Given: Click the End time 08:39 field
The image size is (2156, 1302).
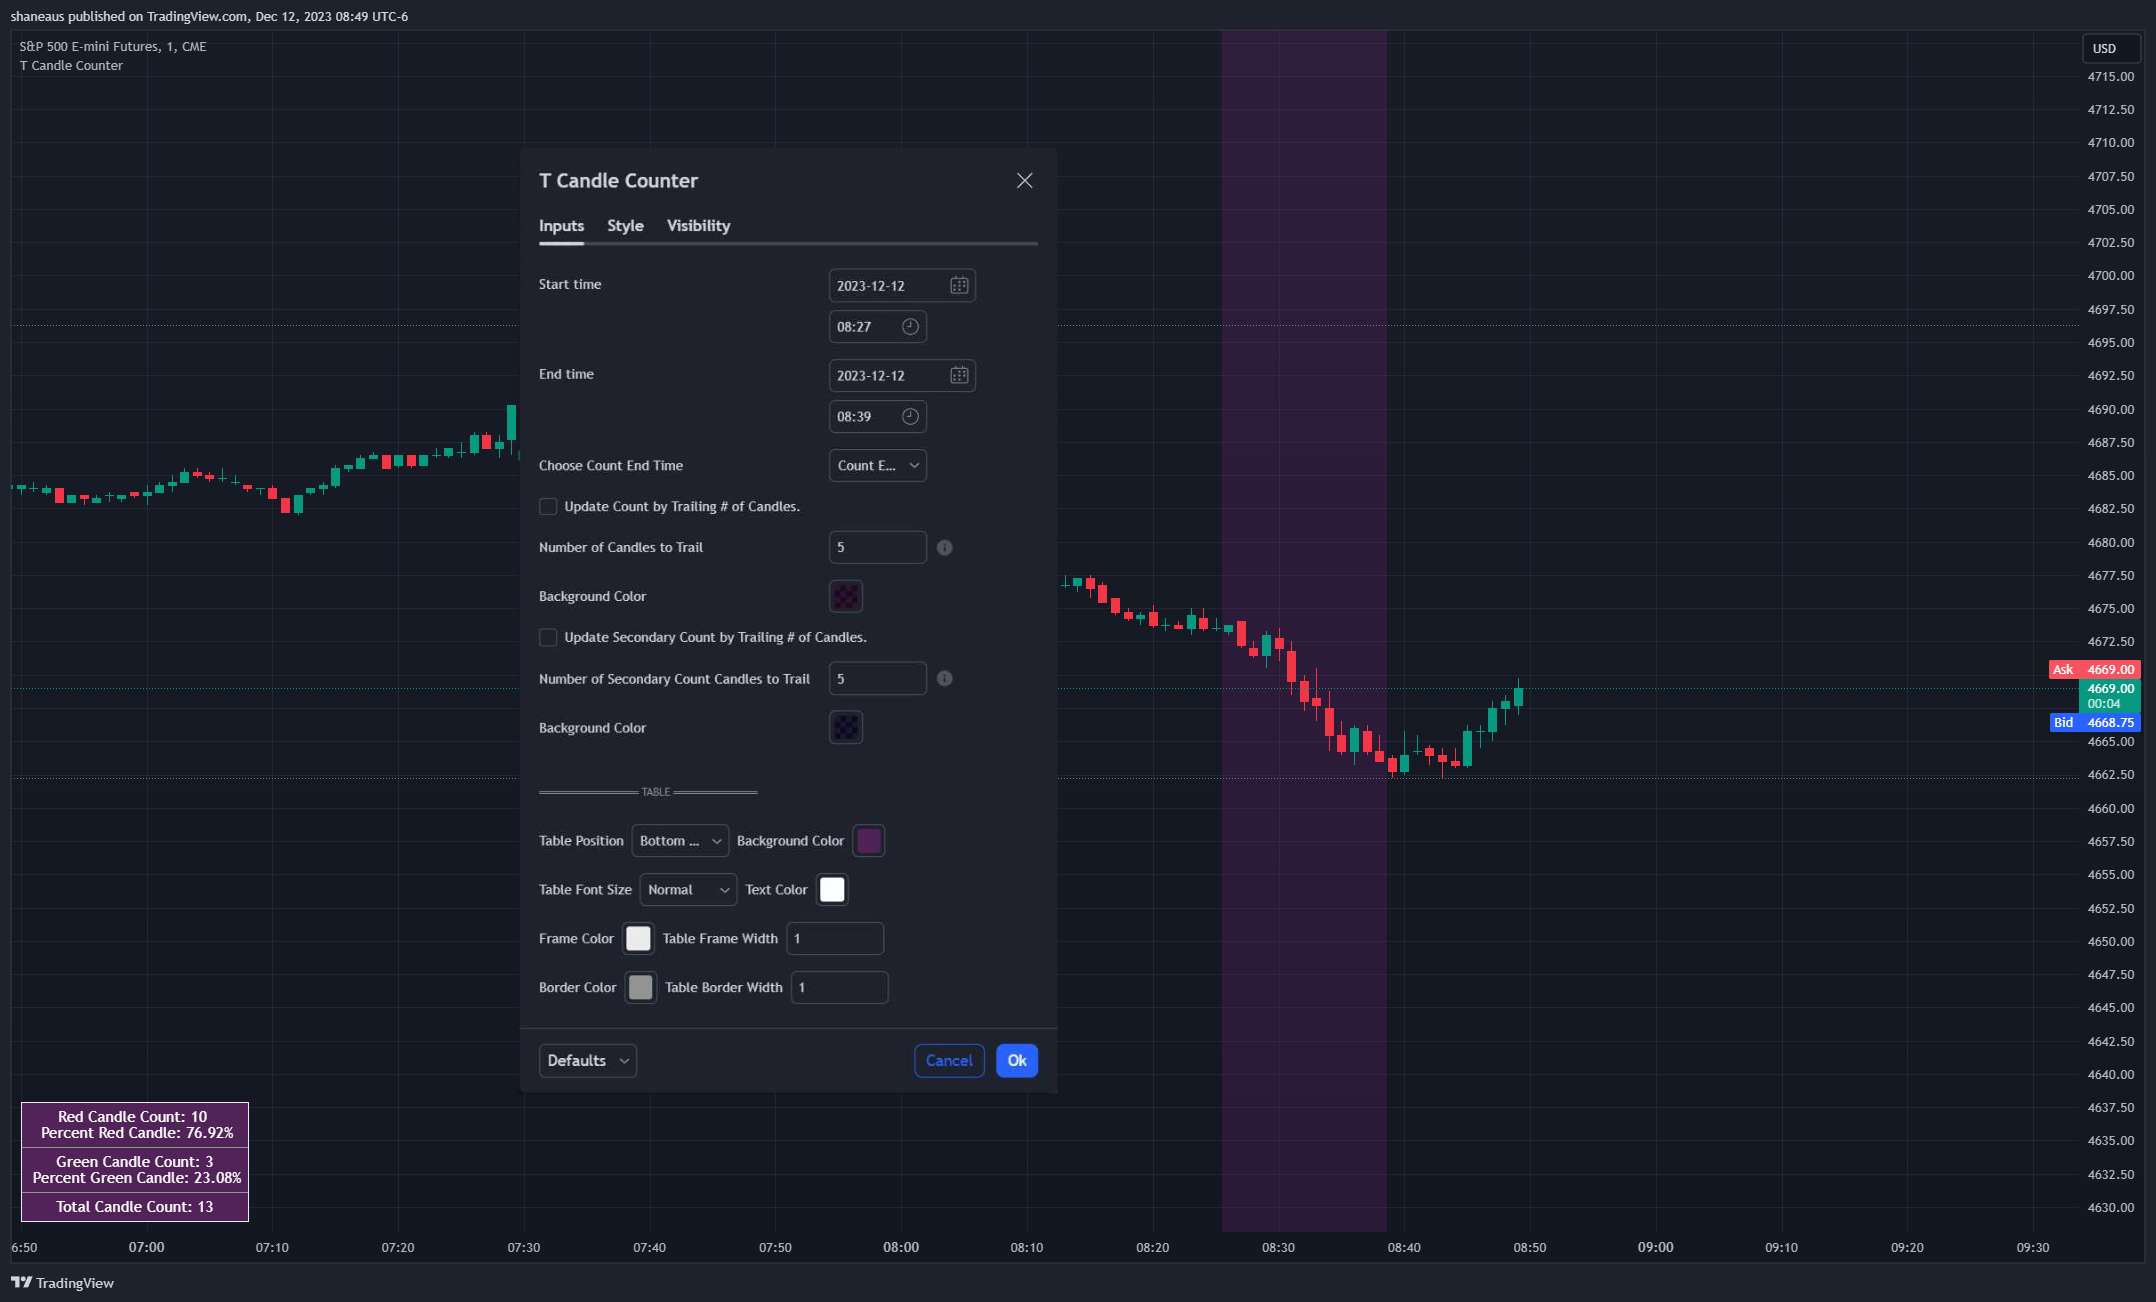Looking at the screenshot, I should point(878,417).
